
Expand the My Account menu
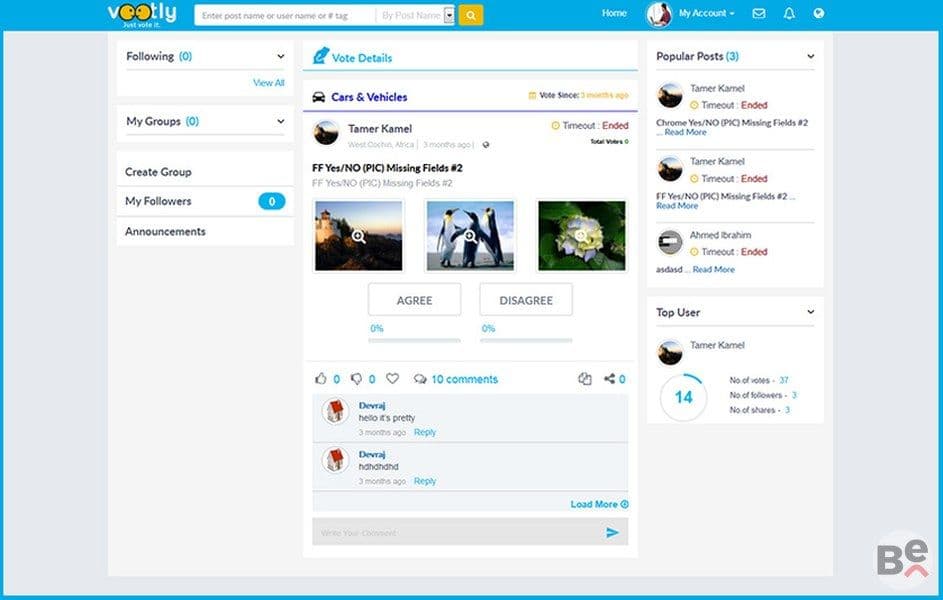pyautogui.click(x=706, y=13)
